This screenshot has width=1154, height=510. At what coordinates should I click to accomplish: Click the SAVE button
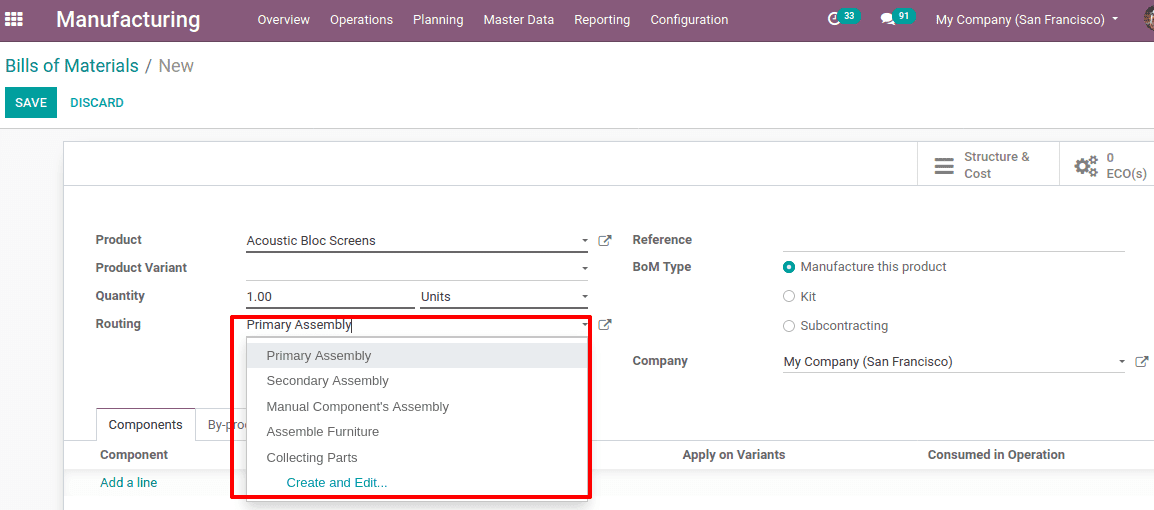coord(31,103)
